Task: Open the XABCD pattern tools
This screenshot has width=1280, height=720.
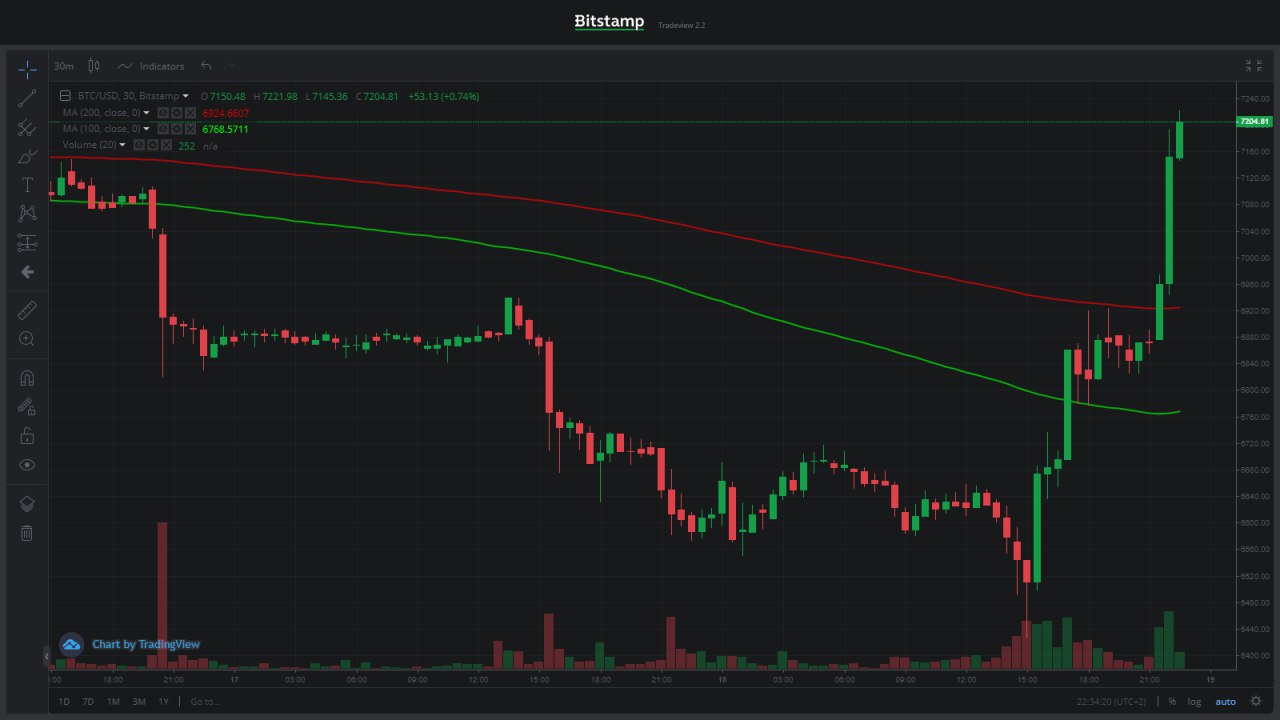Action: [27, 213]
